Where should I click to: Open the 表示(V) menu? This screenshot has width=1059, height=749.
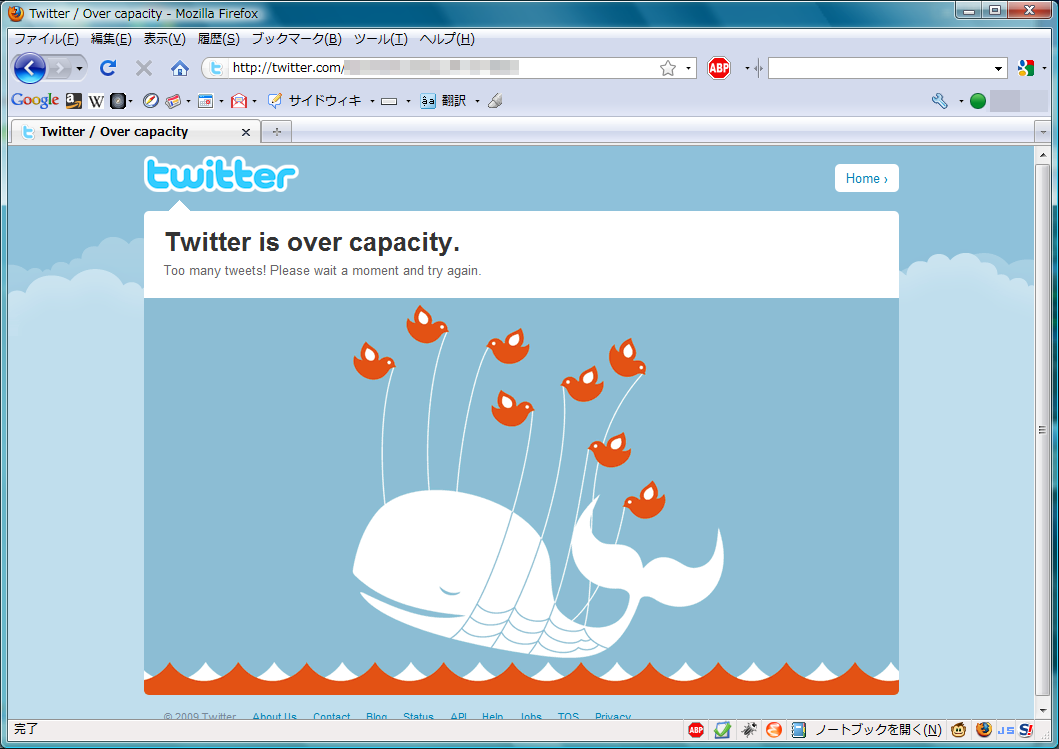(x=164, y=38)
